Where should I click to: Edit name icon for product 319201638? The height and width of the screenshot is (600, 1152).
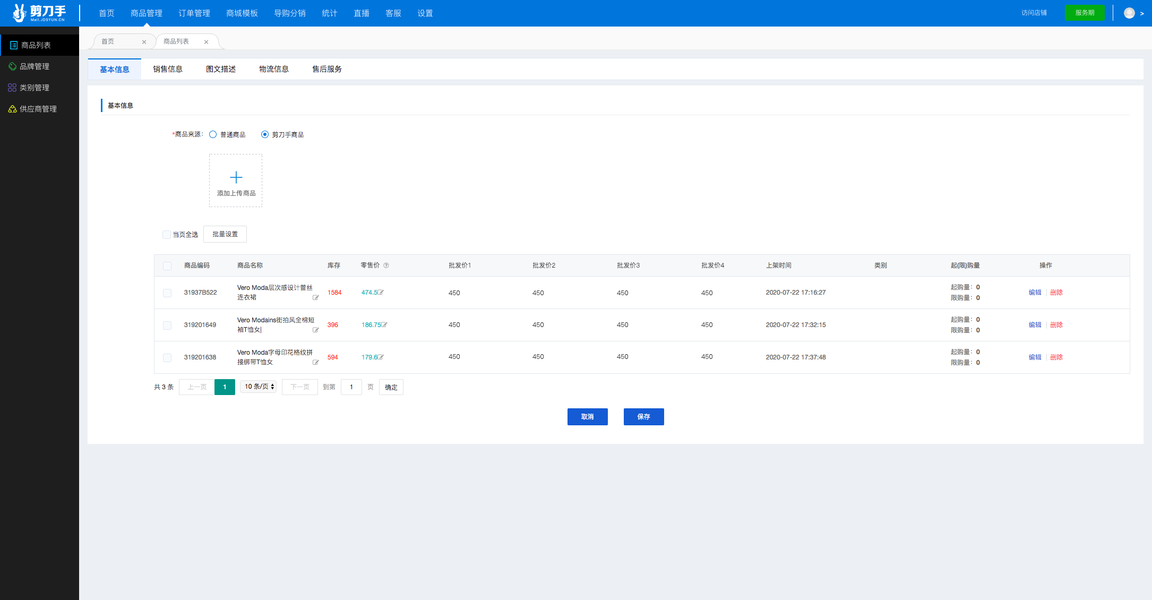pyautogui.click(x=315, y=362)
